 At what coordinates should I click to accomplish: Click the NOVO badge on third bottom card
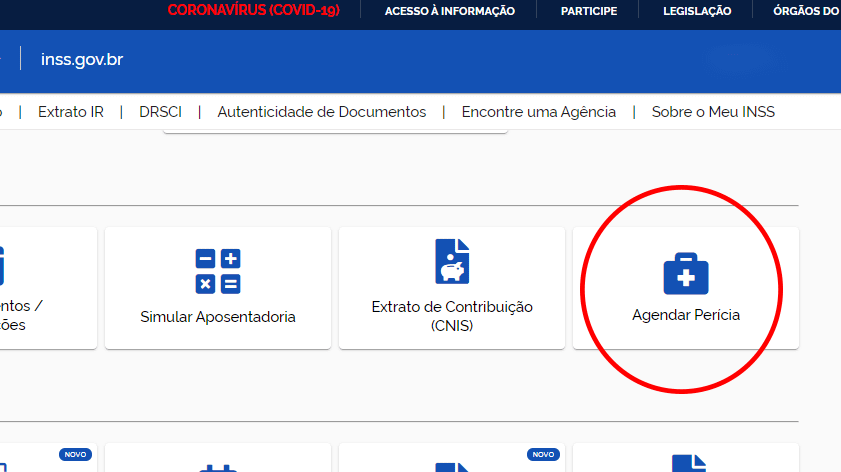coord(543,454)
